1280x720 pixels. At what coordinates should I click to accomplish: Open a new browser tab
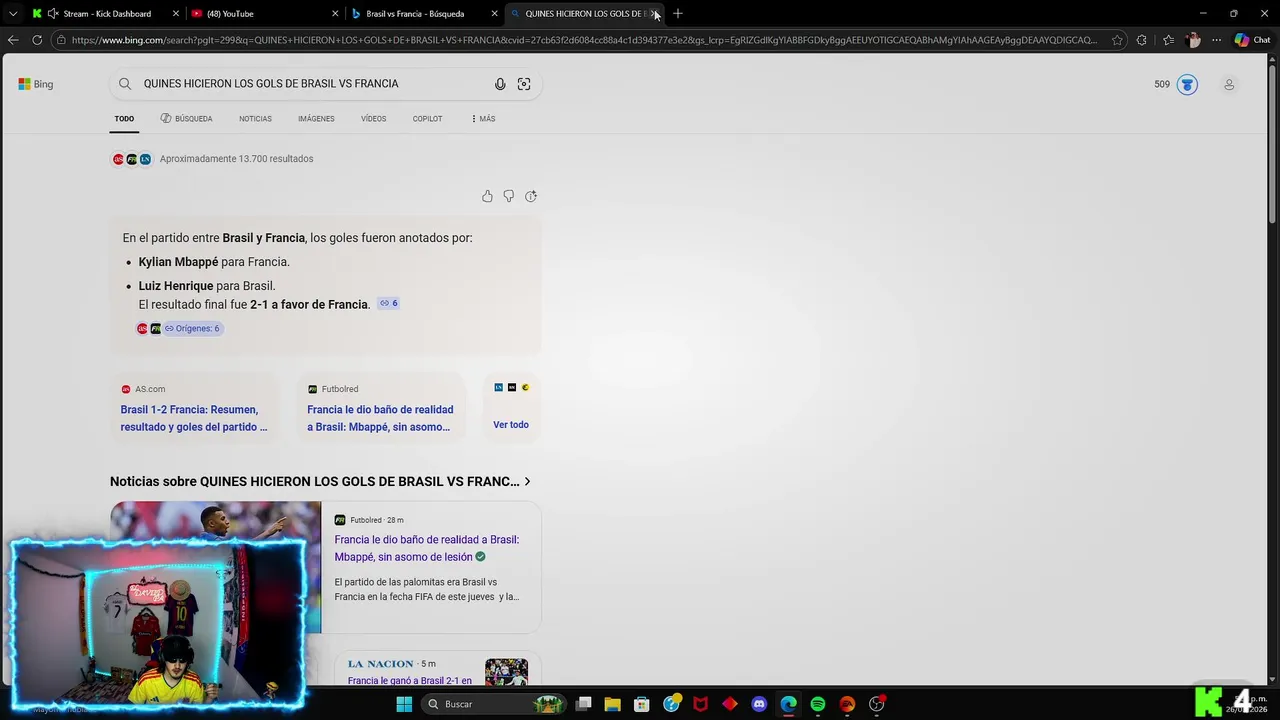coord(678,13)
